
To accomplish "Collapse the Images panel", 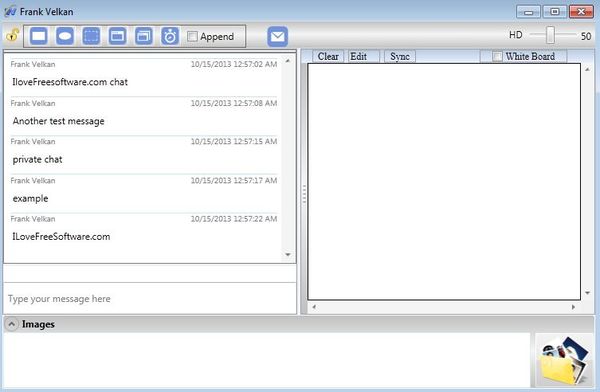I will click(12, 324).
